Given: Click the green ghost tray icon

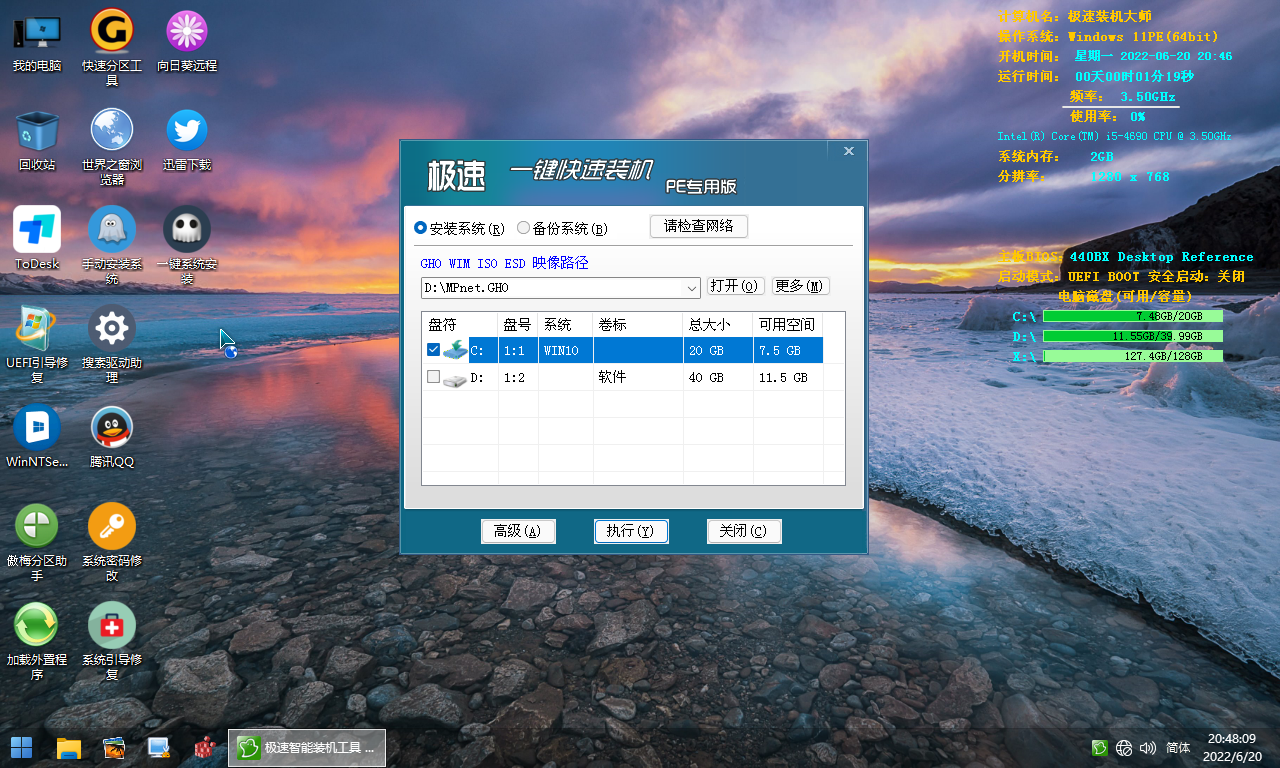Looking at the screenshot, I should (1099, 747).
